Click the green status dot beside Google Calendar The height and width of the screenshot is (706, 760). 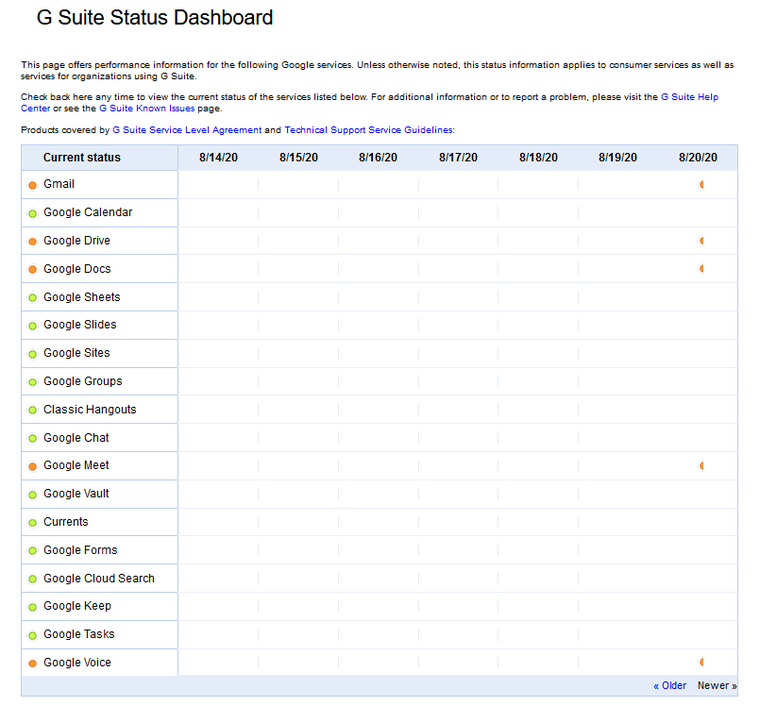point(32,213)
